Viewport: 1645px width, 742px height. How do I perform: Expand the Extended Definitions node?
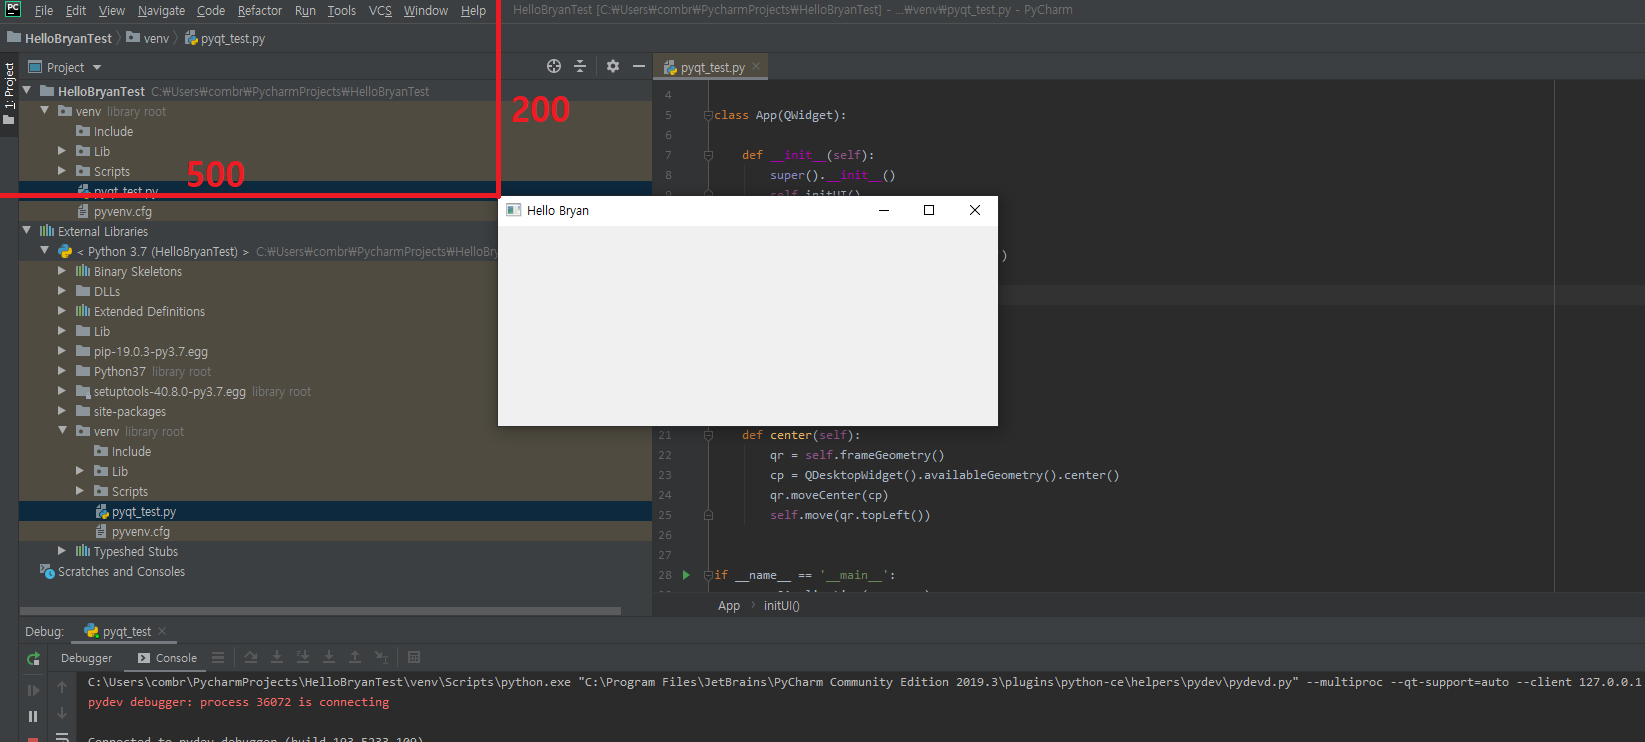(x=62, y=311)
